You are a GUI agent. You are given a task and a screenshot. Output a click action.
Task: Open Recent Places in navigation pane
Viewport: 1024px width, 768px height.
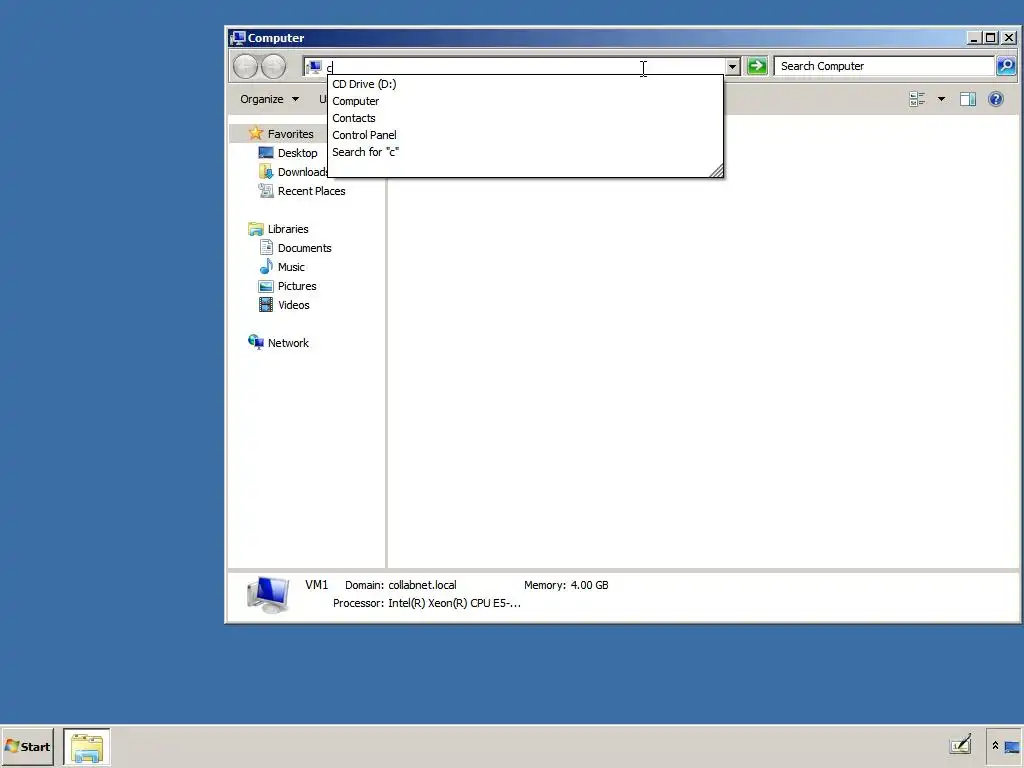312,191
